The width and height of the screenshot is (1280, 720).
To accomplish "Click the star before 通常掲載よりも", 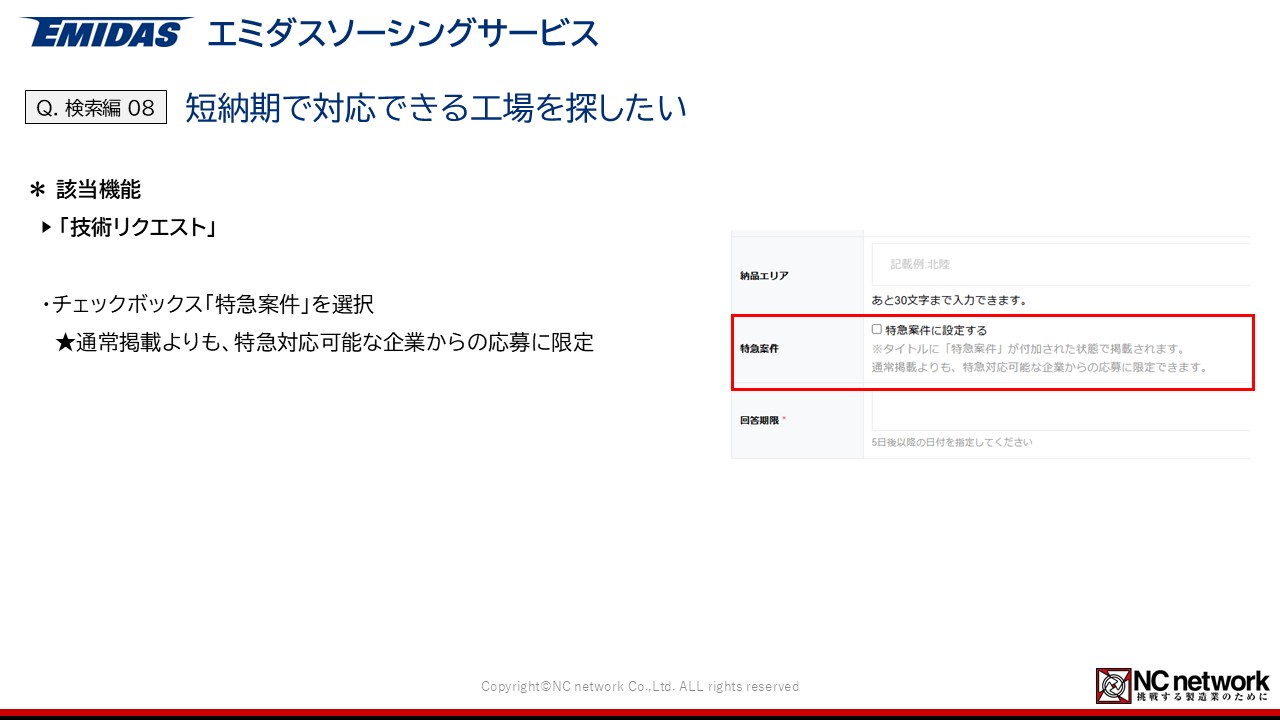I will [65, 343].
